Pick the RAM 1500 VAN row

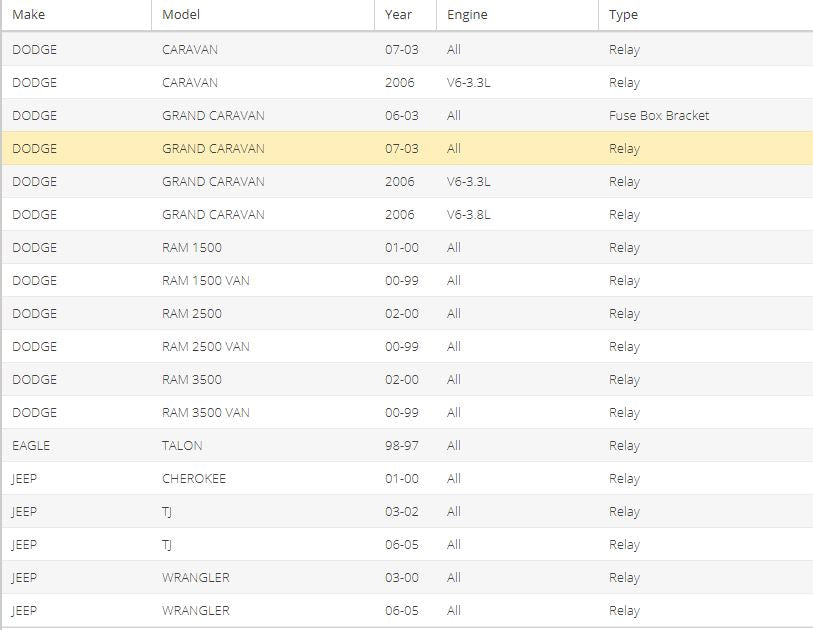tap(408, 281)
